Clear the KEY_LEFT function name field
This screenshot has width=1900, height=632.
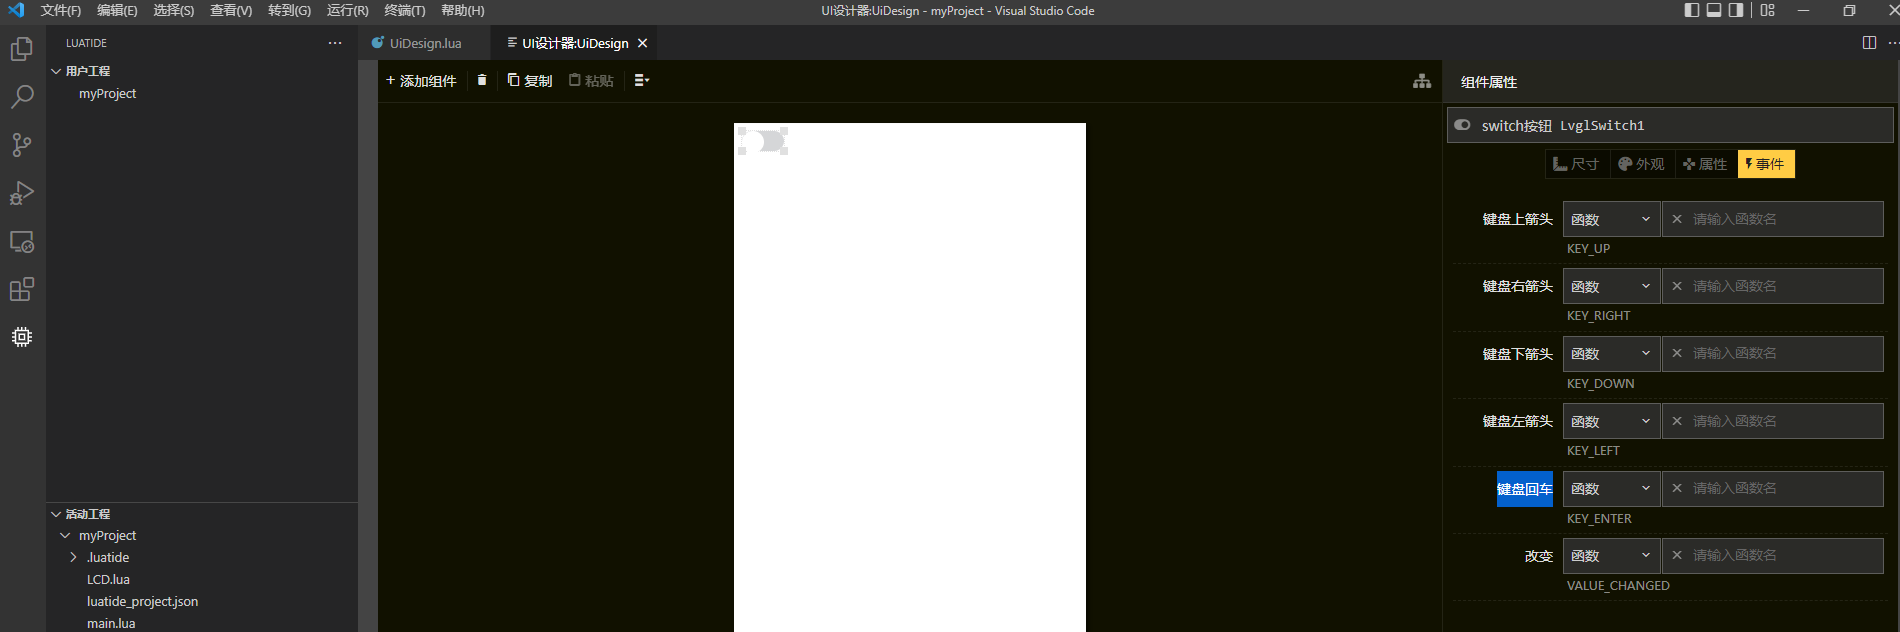(1677, 421)
